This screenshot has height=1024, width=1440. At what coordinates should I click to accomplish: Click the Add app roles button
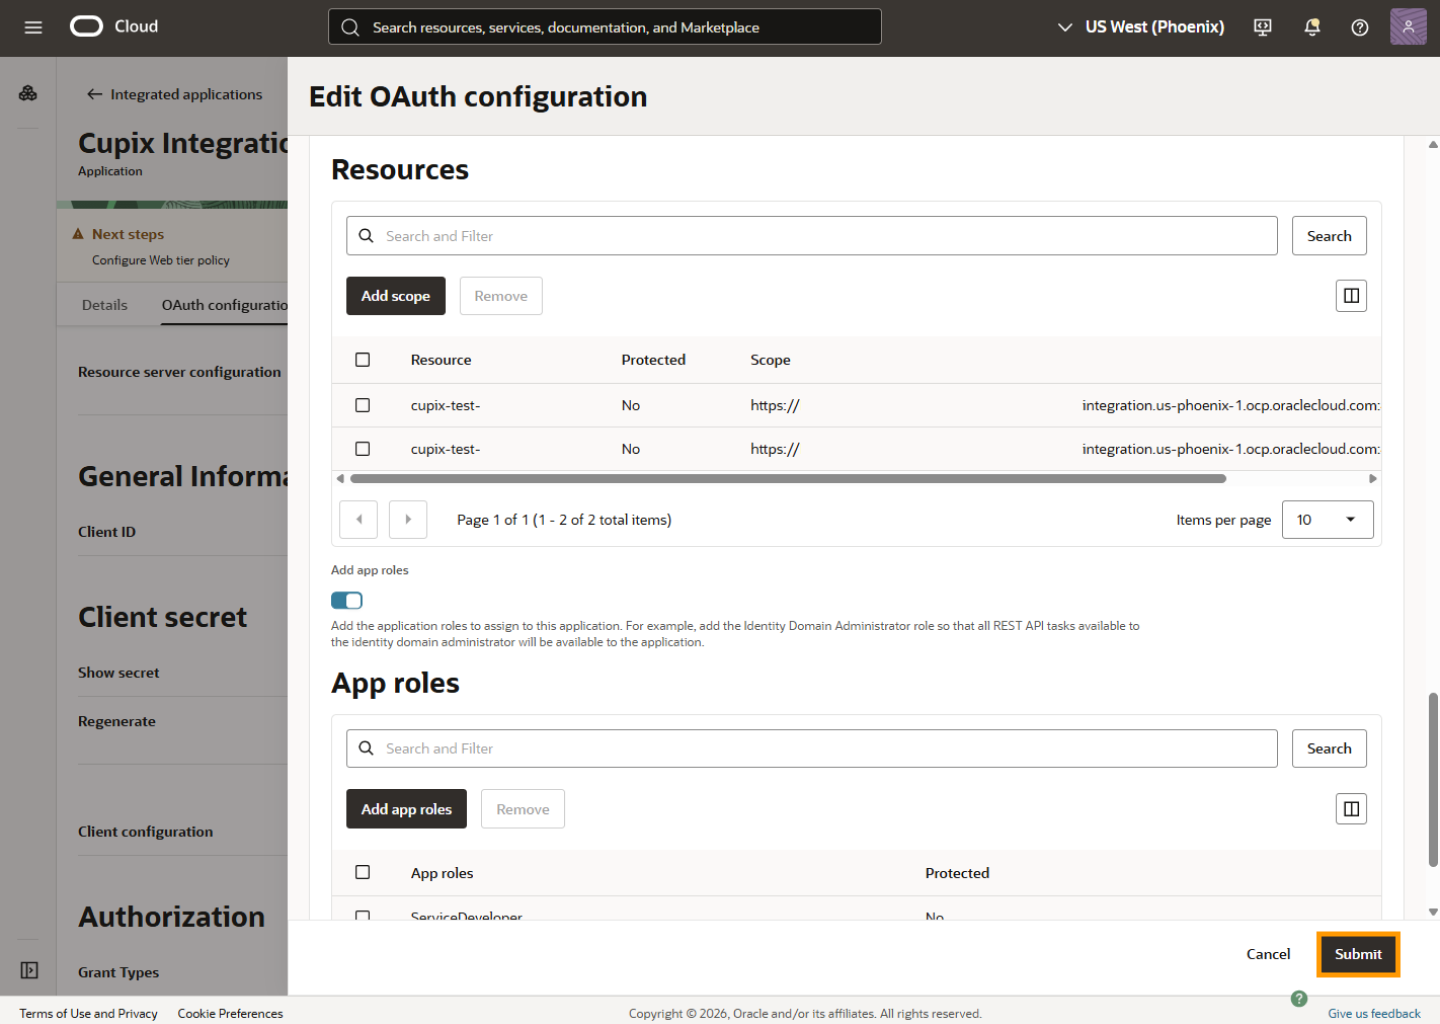pyautogui.click(x=406, y=809)
